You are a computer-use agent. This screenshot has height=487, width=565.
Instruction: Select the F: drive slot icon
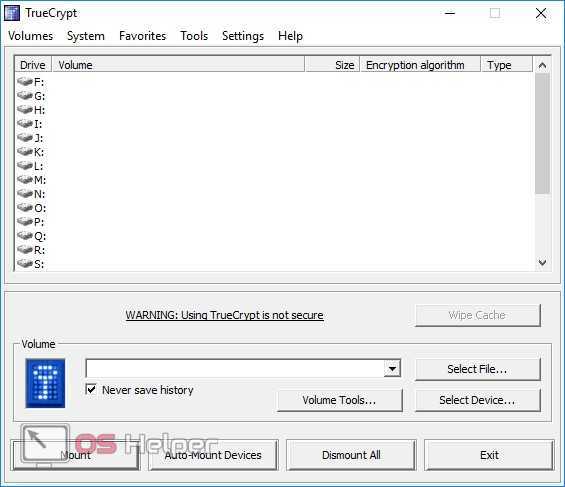25,81
